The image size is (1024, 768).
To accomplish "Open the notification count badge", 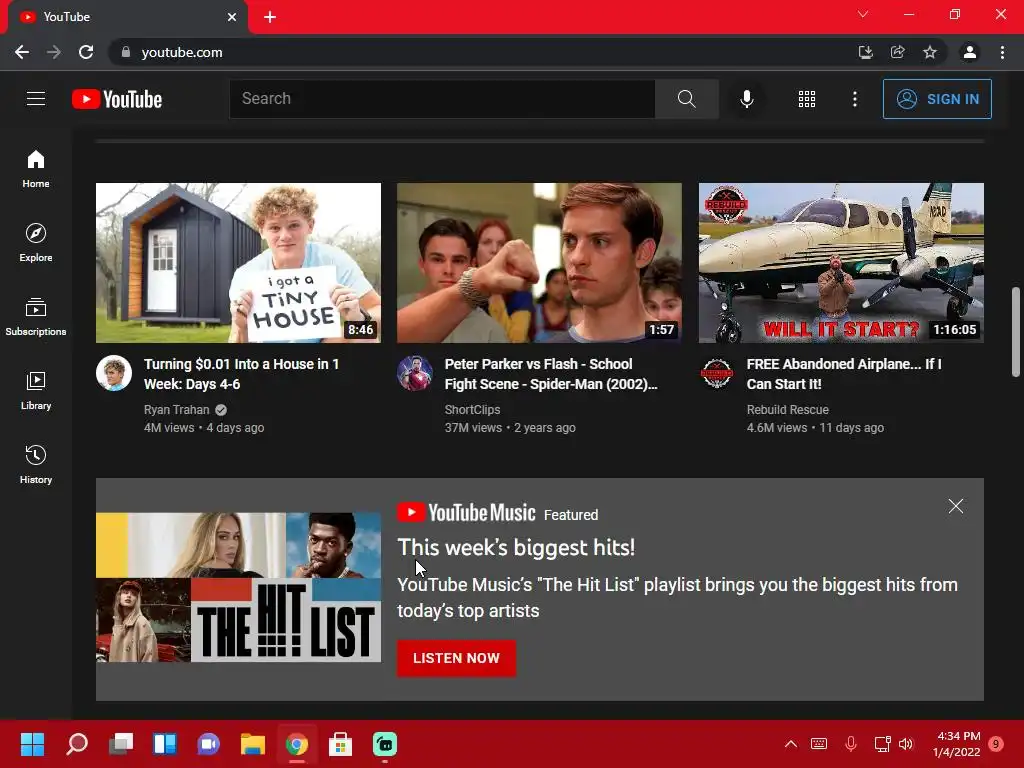I will (996, 744).
